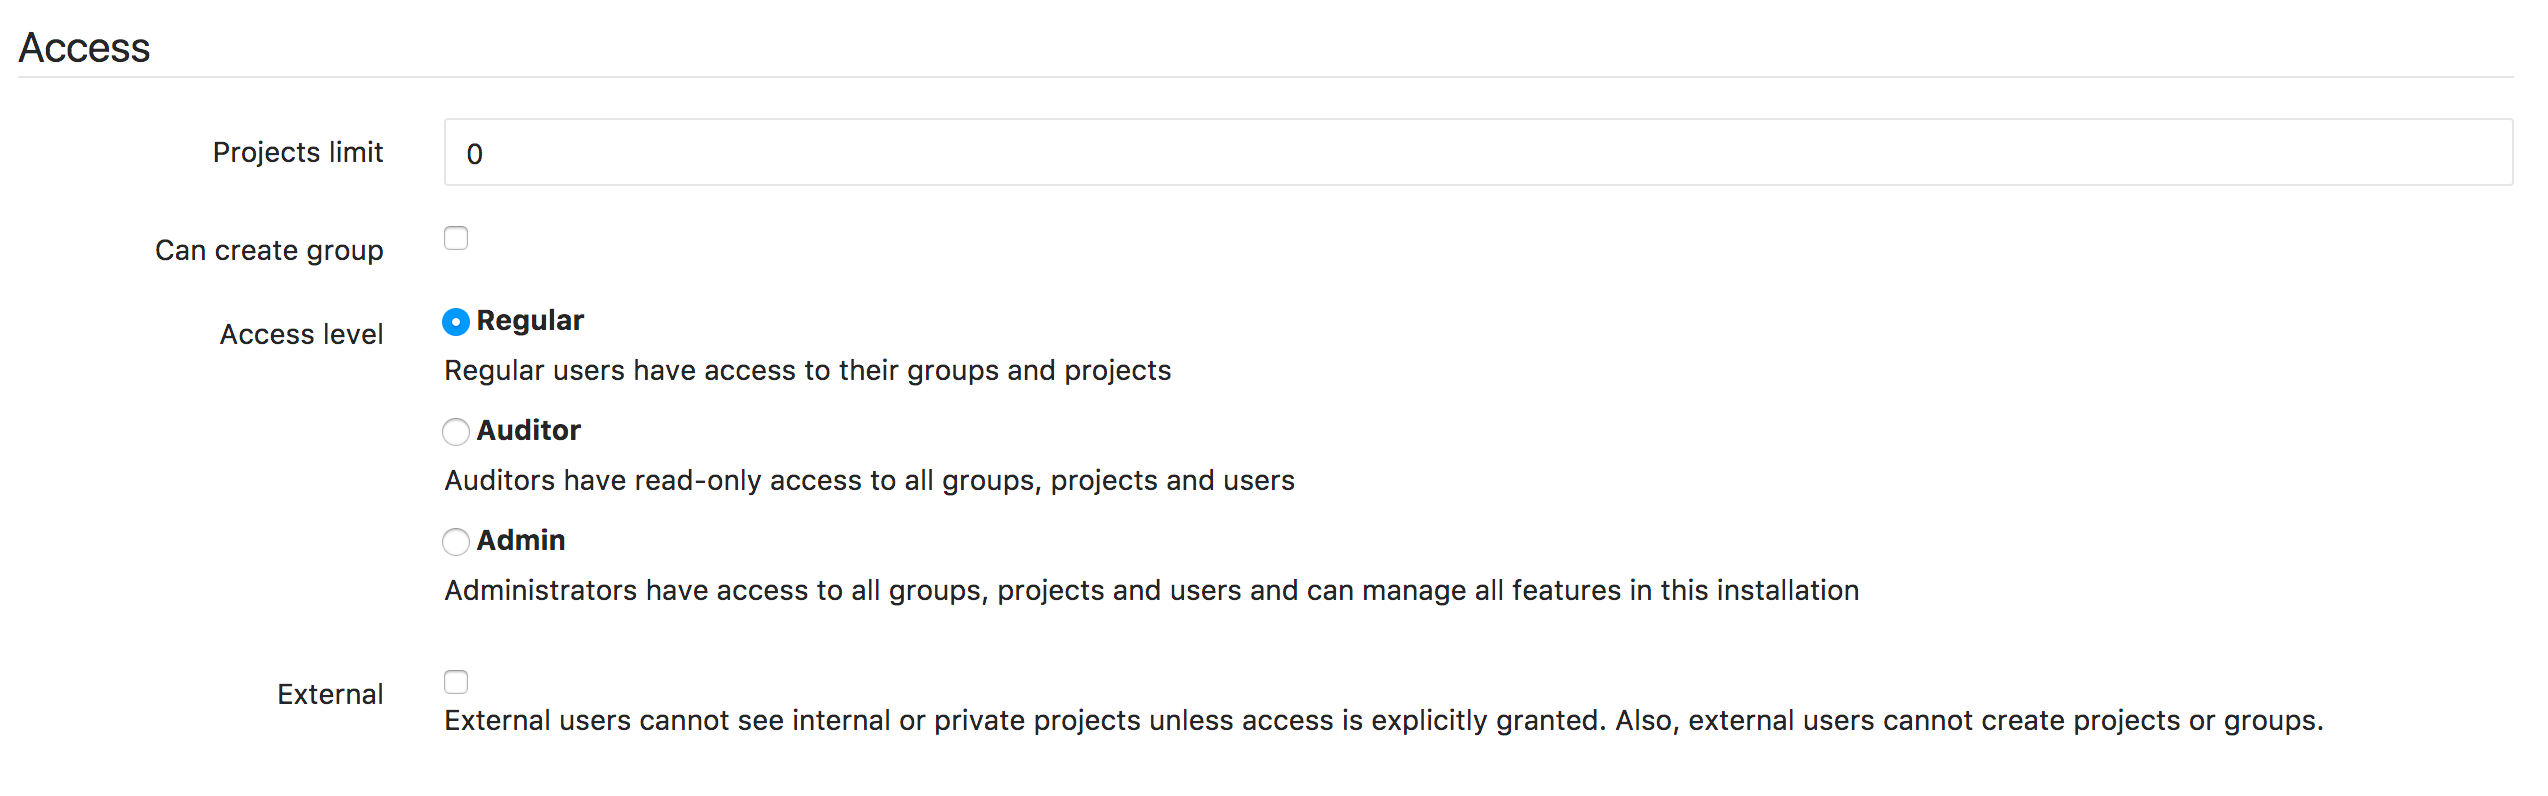This screenshot has height=796, width=2548.
Task: Click the bold Admin option label
Action: point(521,541)
